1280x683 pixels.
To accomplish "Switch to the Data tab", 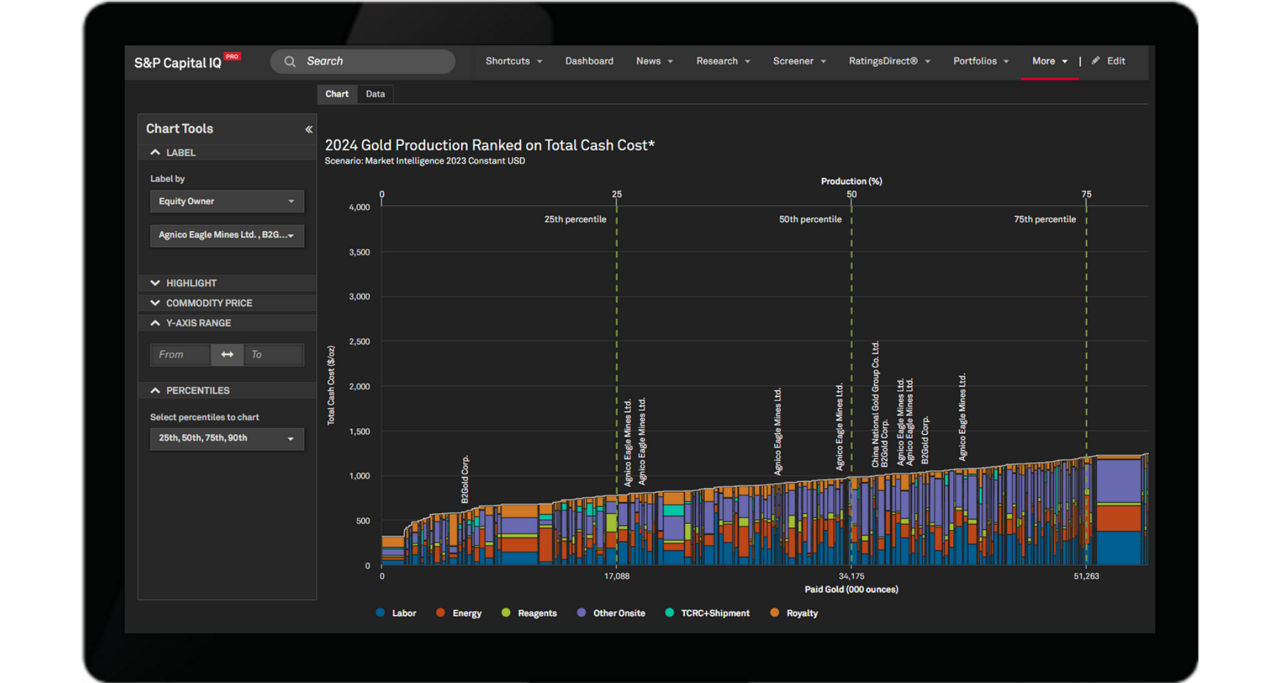I will (x=375, y=94).
